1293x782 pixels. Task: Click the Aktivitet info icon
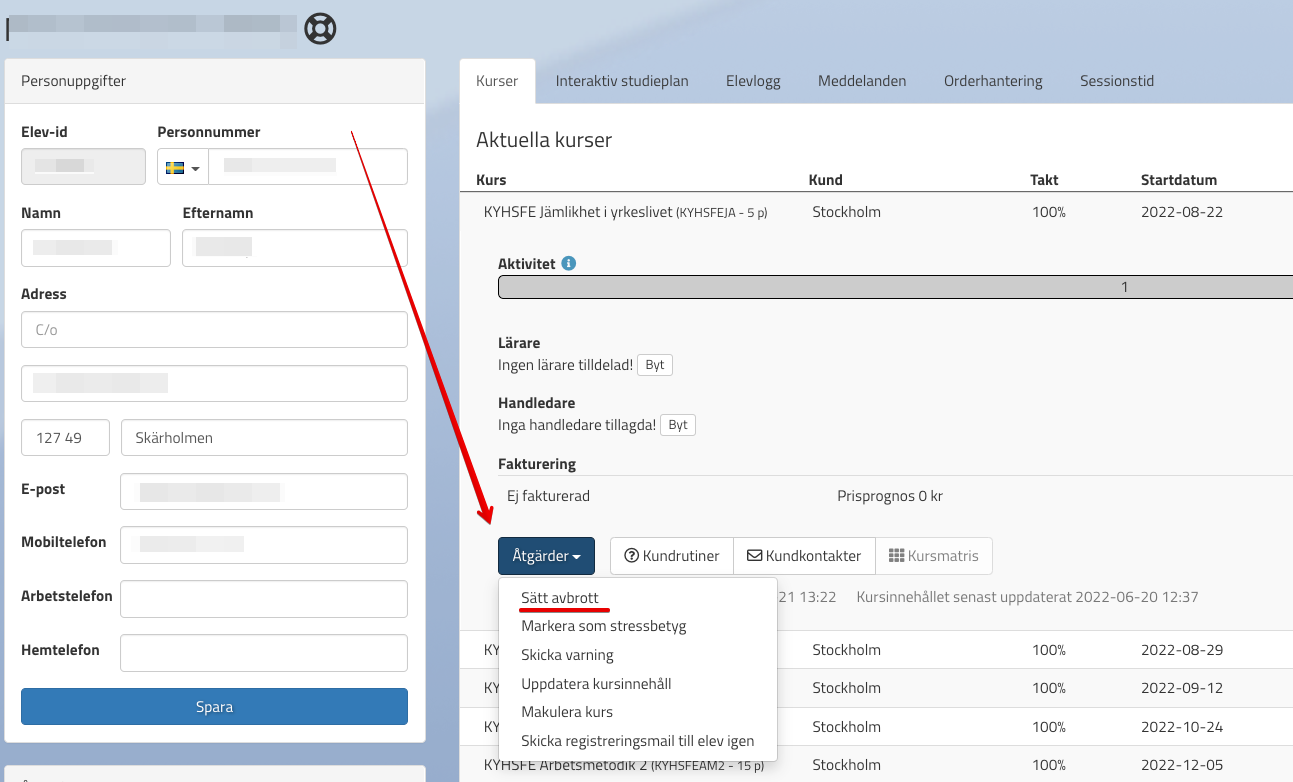click(x=568, y=264)
